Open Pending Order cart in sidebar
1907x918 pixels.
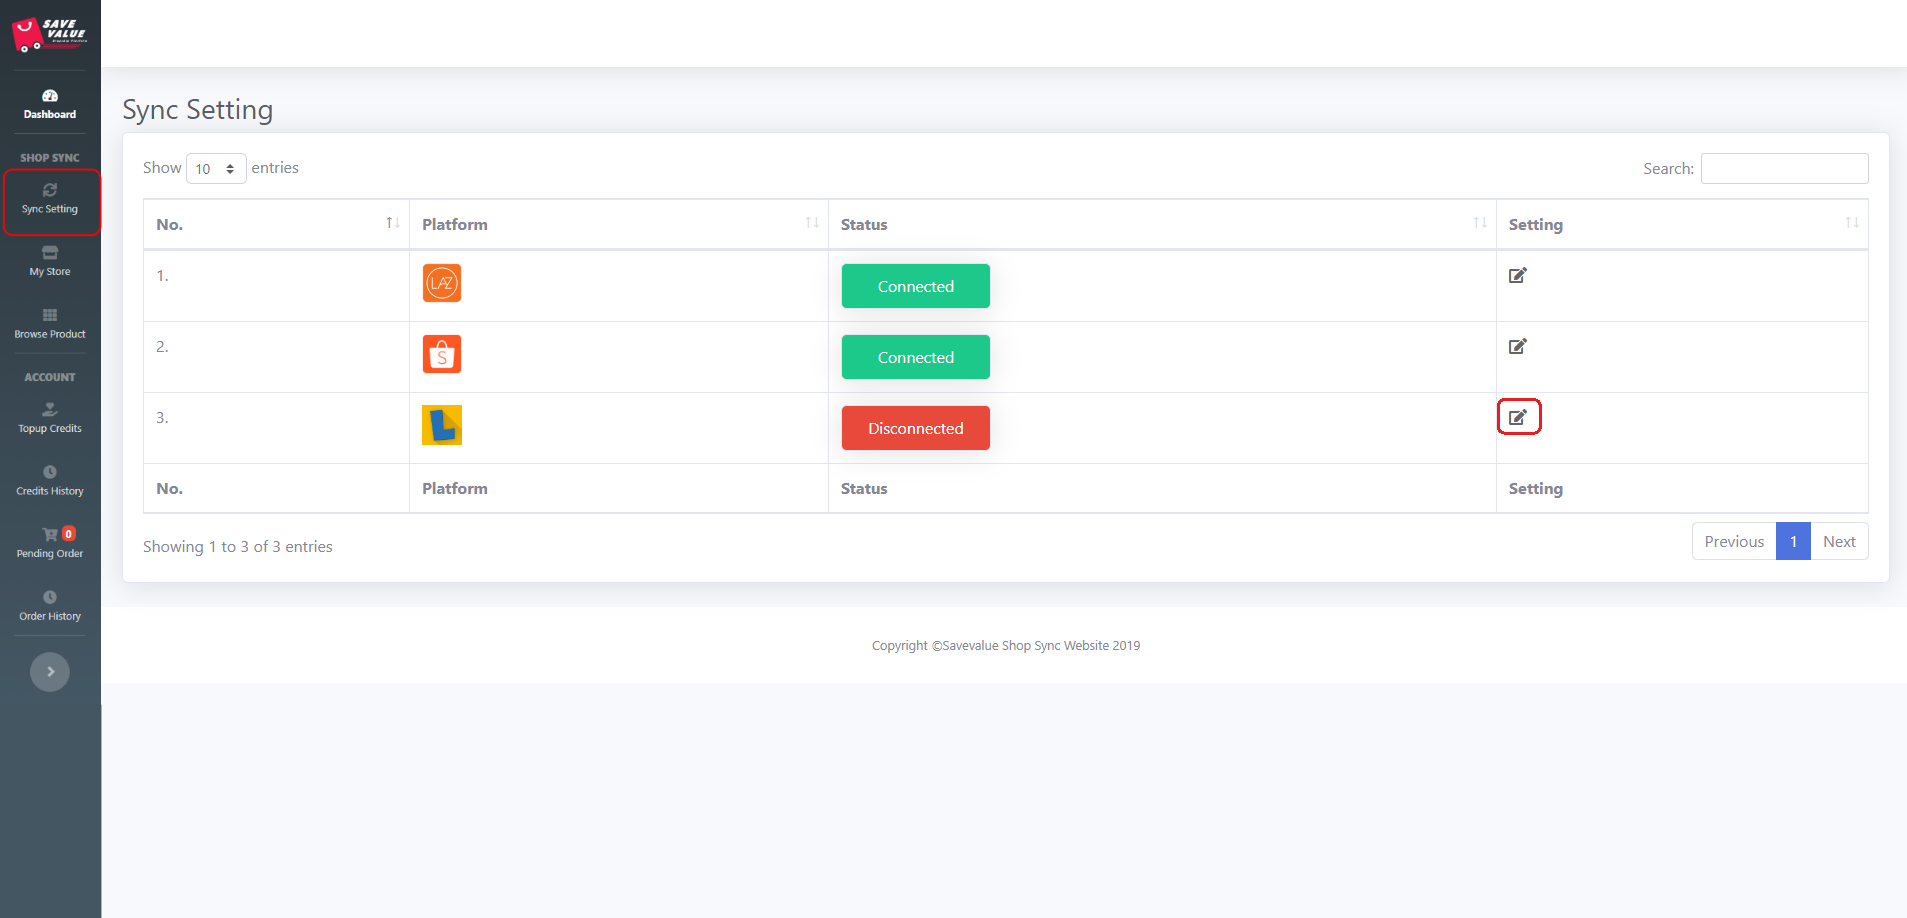(x=50, y=543)
